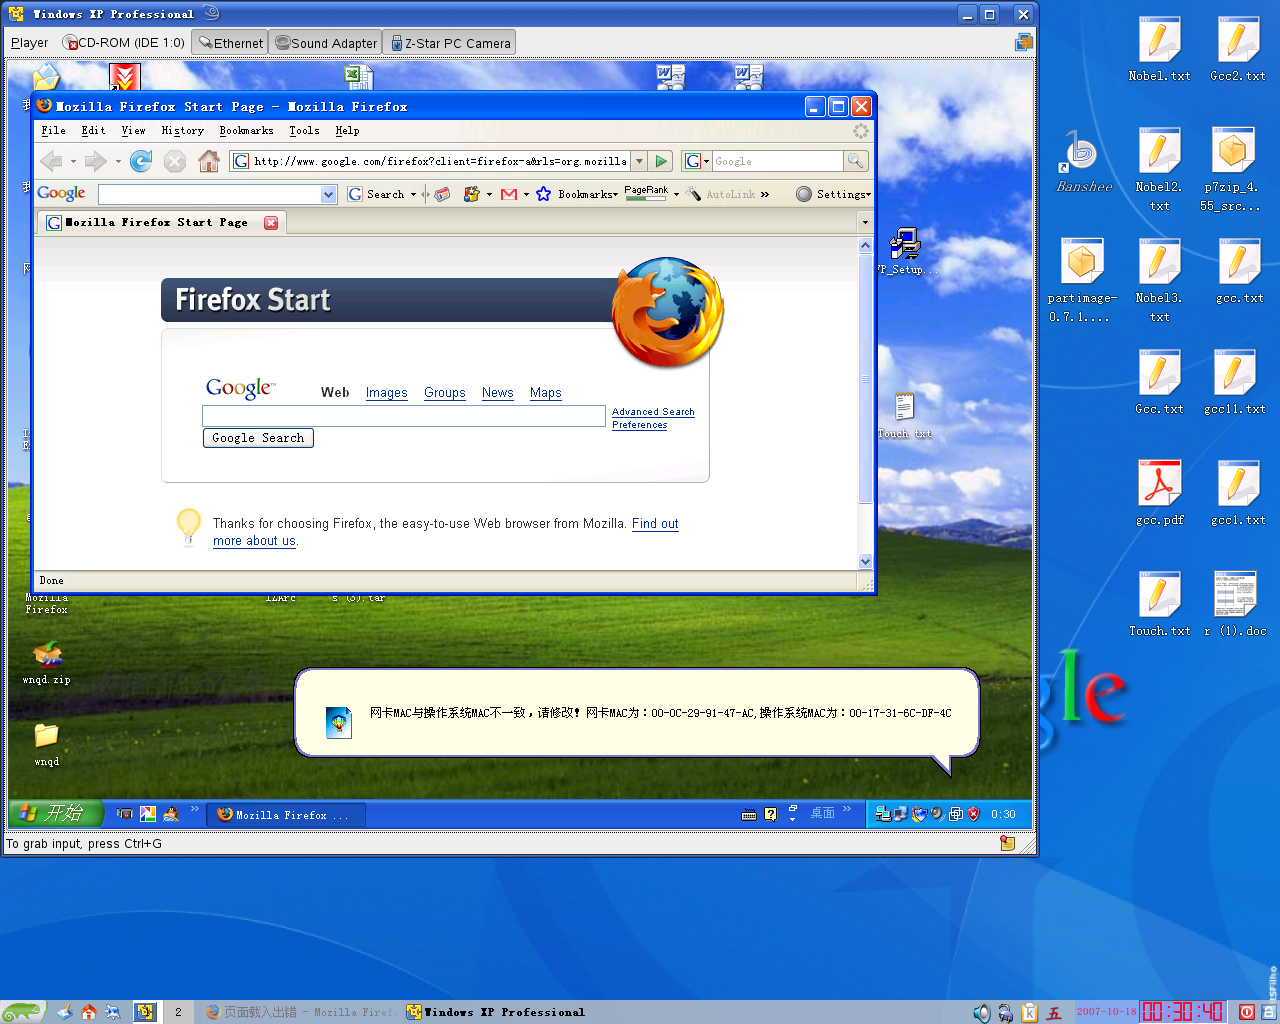
Task: Open the News link
Action: click(x=497, y=393)
